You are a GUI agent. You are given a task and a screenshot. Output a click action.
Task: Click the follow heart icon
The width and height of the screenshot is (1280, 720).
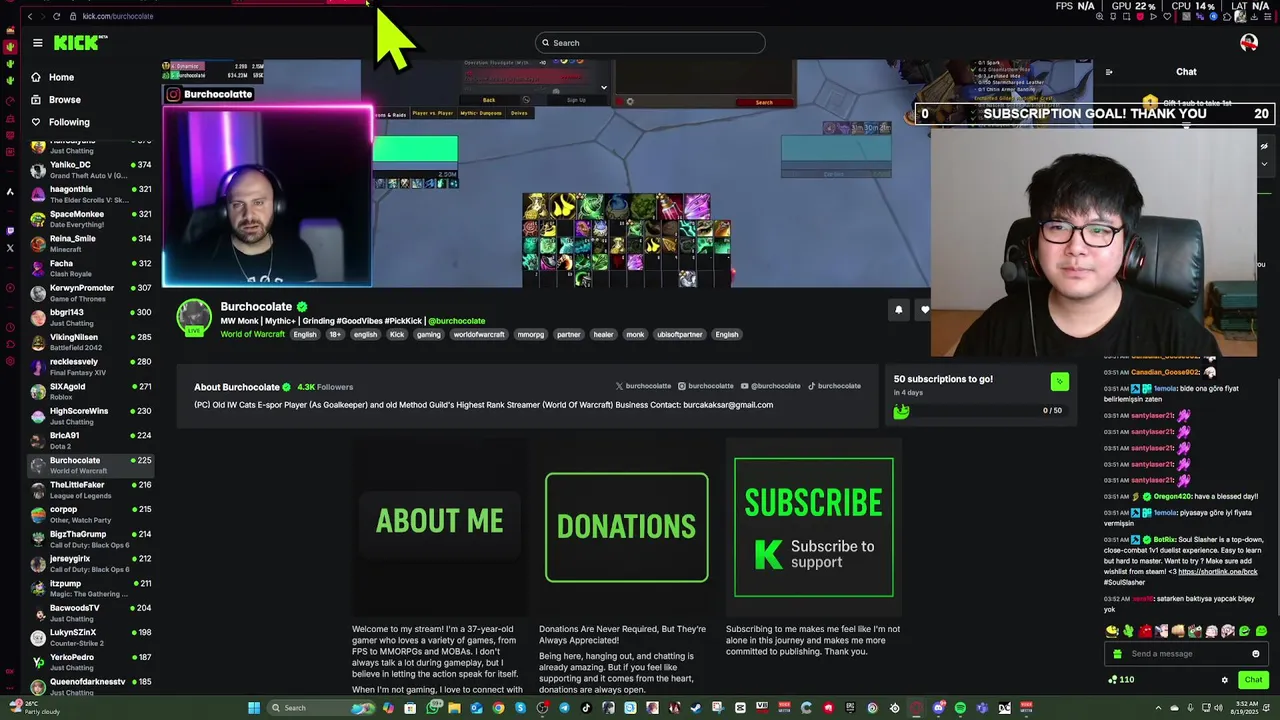click(x=924, y=310)
